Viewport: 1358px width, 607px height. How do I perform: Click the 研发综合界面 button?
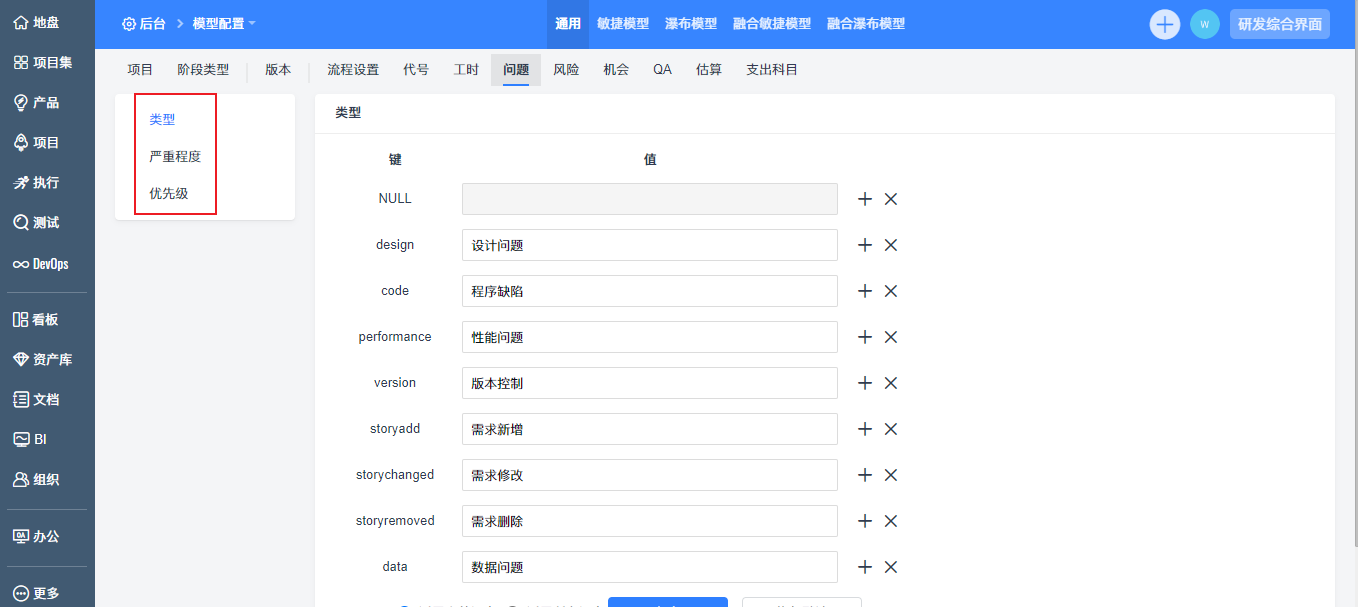coord(1279,24)
